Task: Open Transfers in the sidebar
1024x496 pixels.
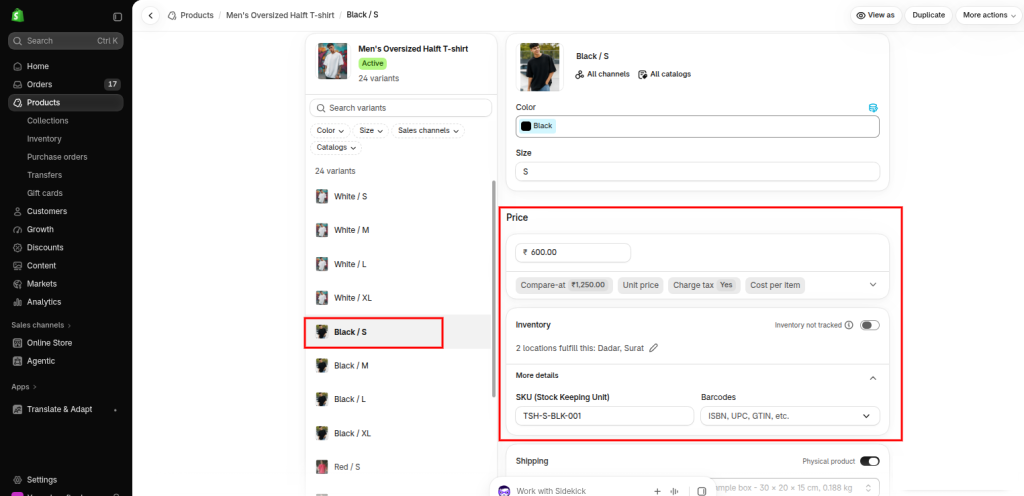Action: (x=44, y=176)
